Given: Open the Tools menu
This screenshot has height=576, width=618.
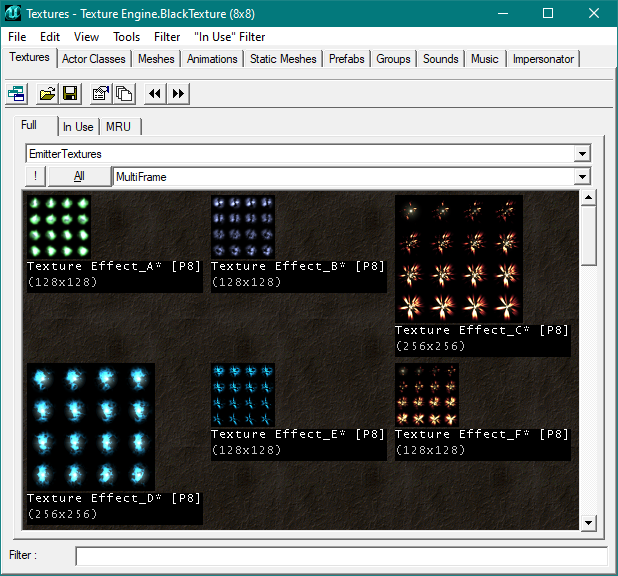Looking at the screenshot, I should (127, 37).
